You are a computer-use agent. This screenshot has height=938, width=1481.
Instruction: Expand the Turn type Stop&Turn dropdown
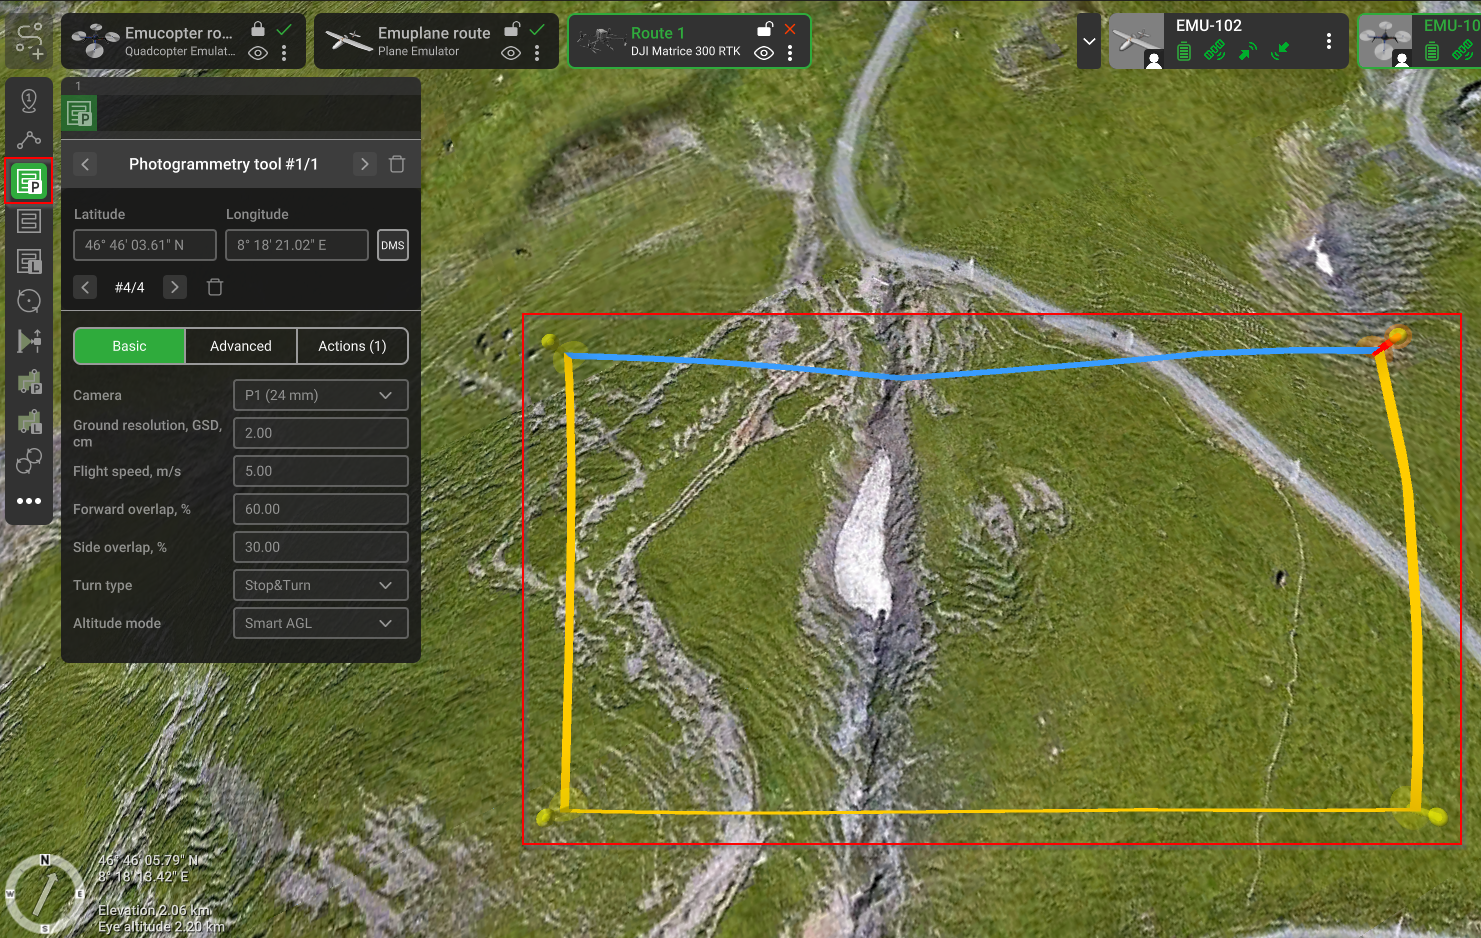coord(320,585)
